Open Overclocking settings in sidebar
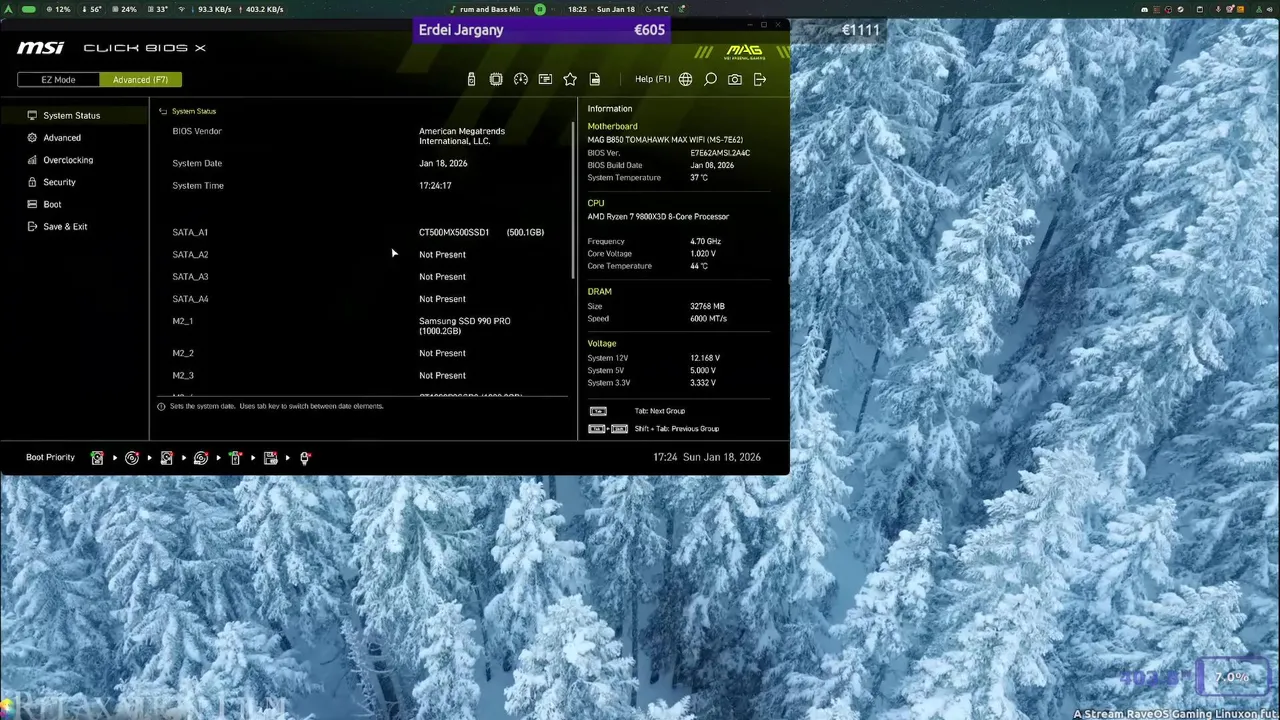The height and width of the screenshot is (720, 1280). coord(68,160)
